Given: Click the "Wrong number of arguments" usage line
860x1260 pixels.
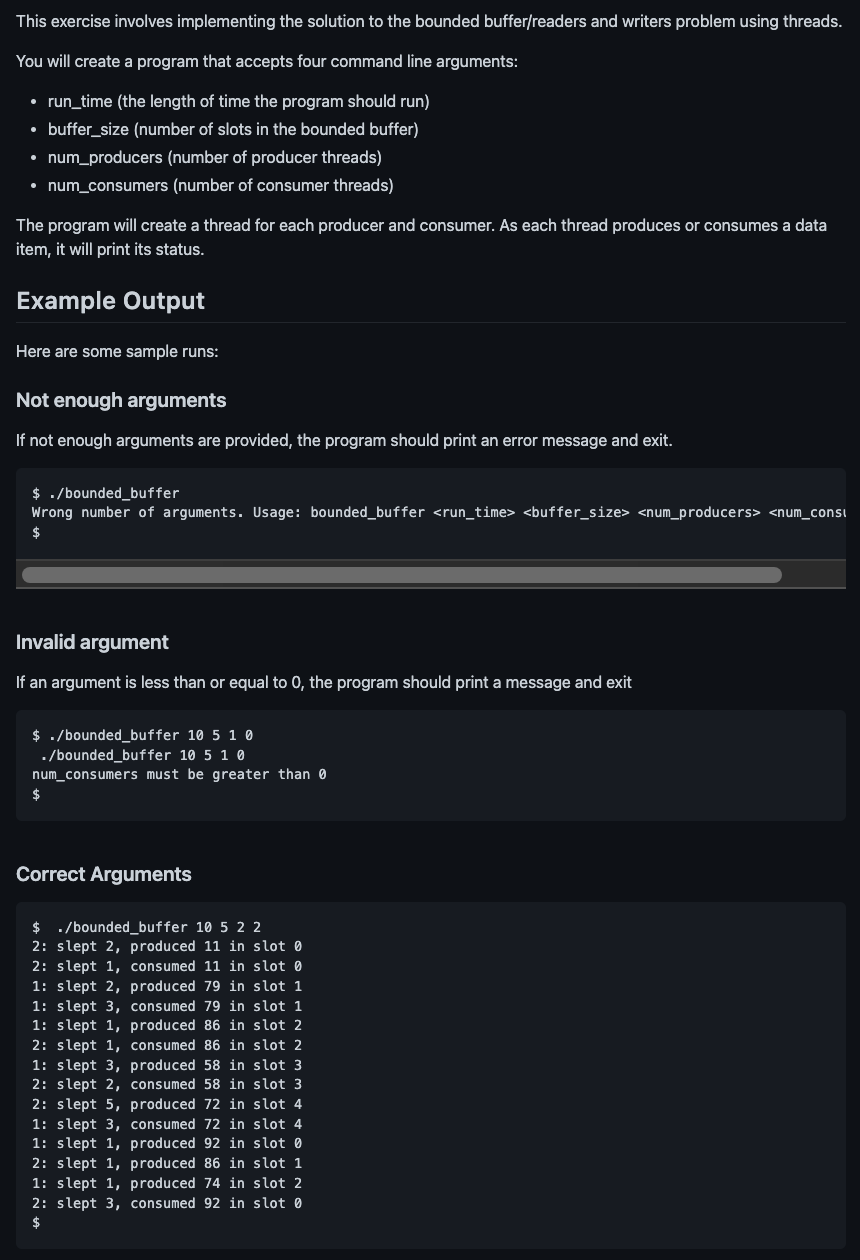Looking at the screenshot, I should (x=439, y=513).
